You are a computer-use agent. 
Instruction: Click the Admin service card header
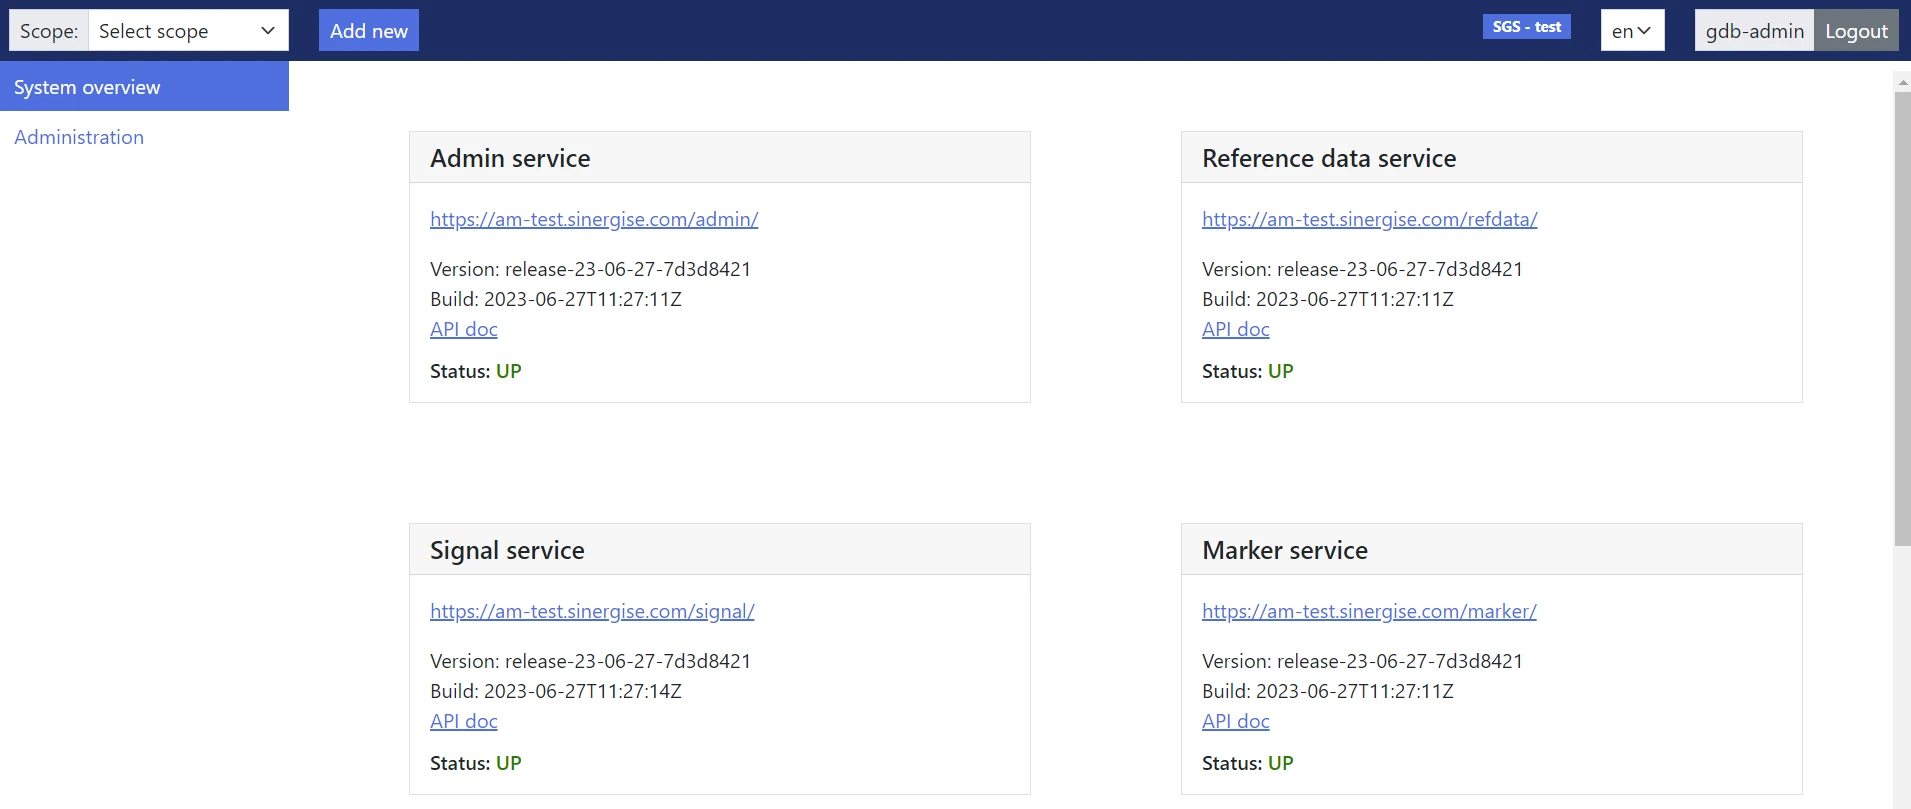point(719,158)
